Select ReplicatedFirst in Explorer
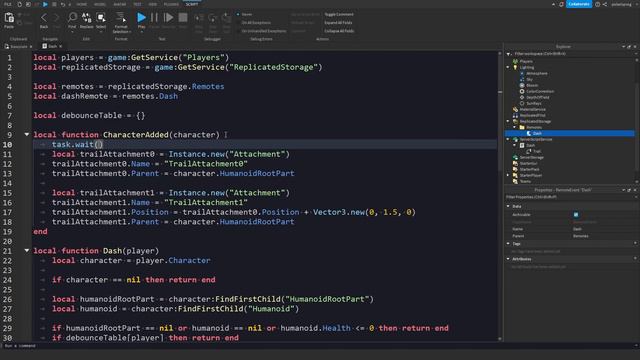This screenshot has height=360, width=640. pos(532,116)
